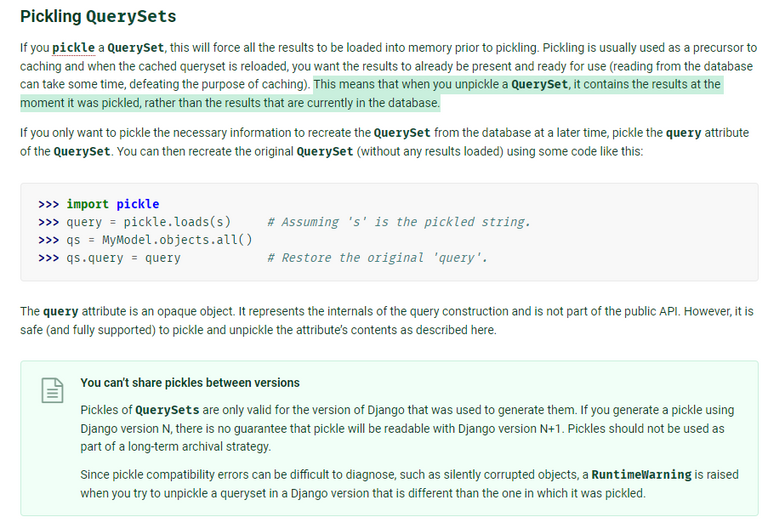
Task: Click bold "query" in "The query attribute"
Action: (61, 311)
